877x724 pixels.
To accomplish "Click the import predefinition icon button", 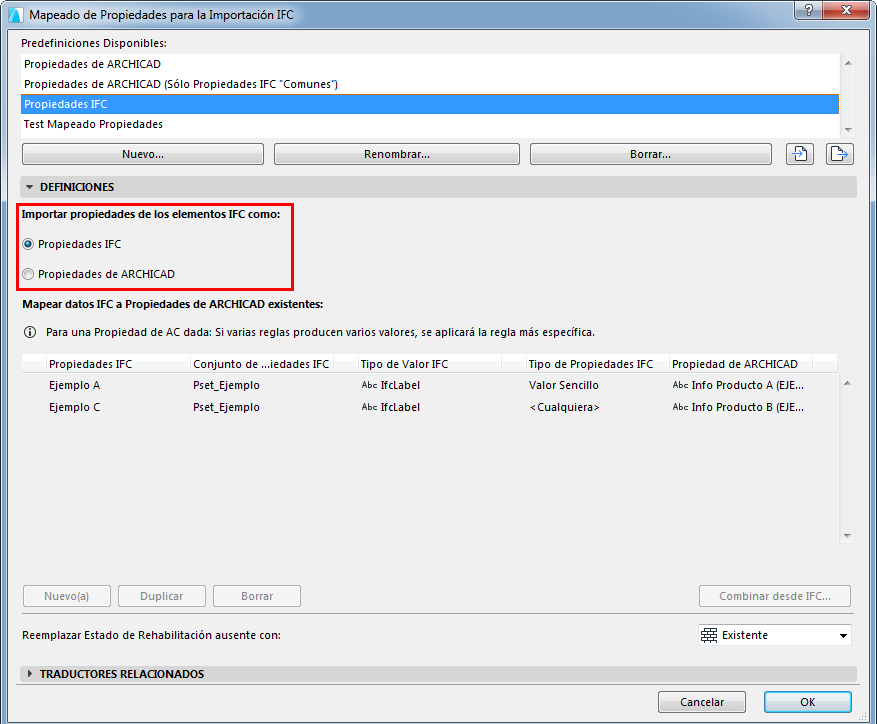I will coord(800,154).
